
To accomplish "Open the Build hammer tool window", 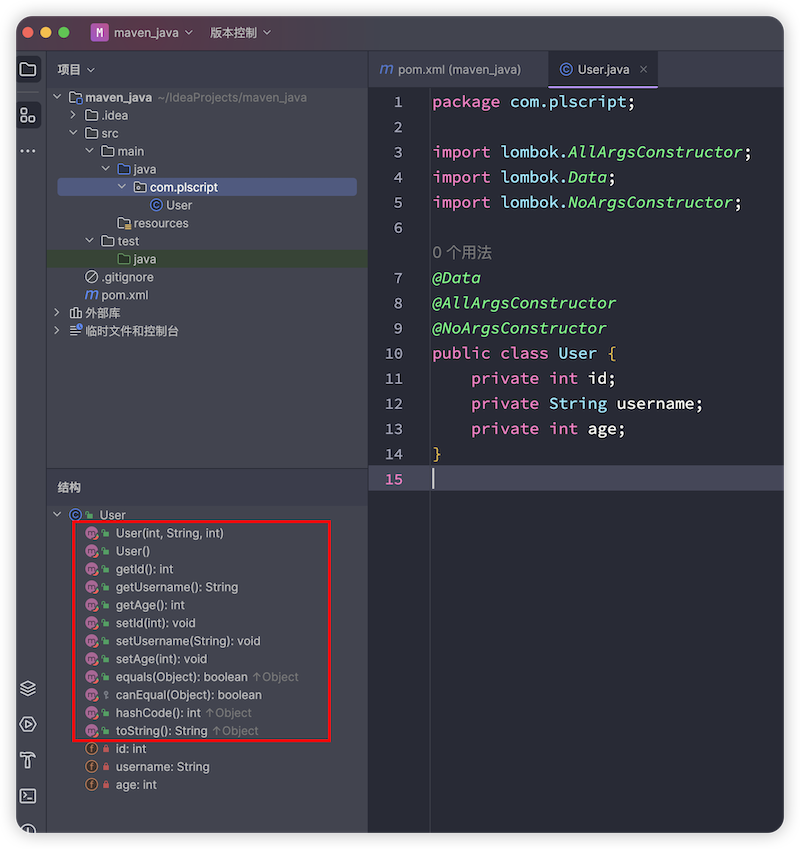I will [28, 760].
